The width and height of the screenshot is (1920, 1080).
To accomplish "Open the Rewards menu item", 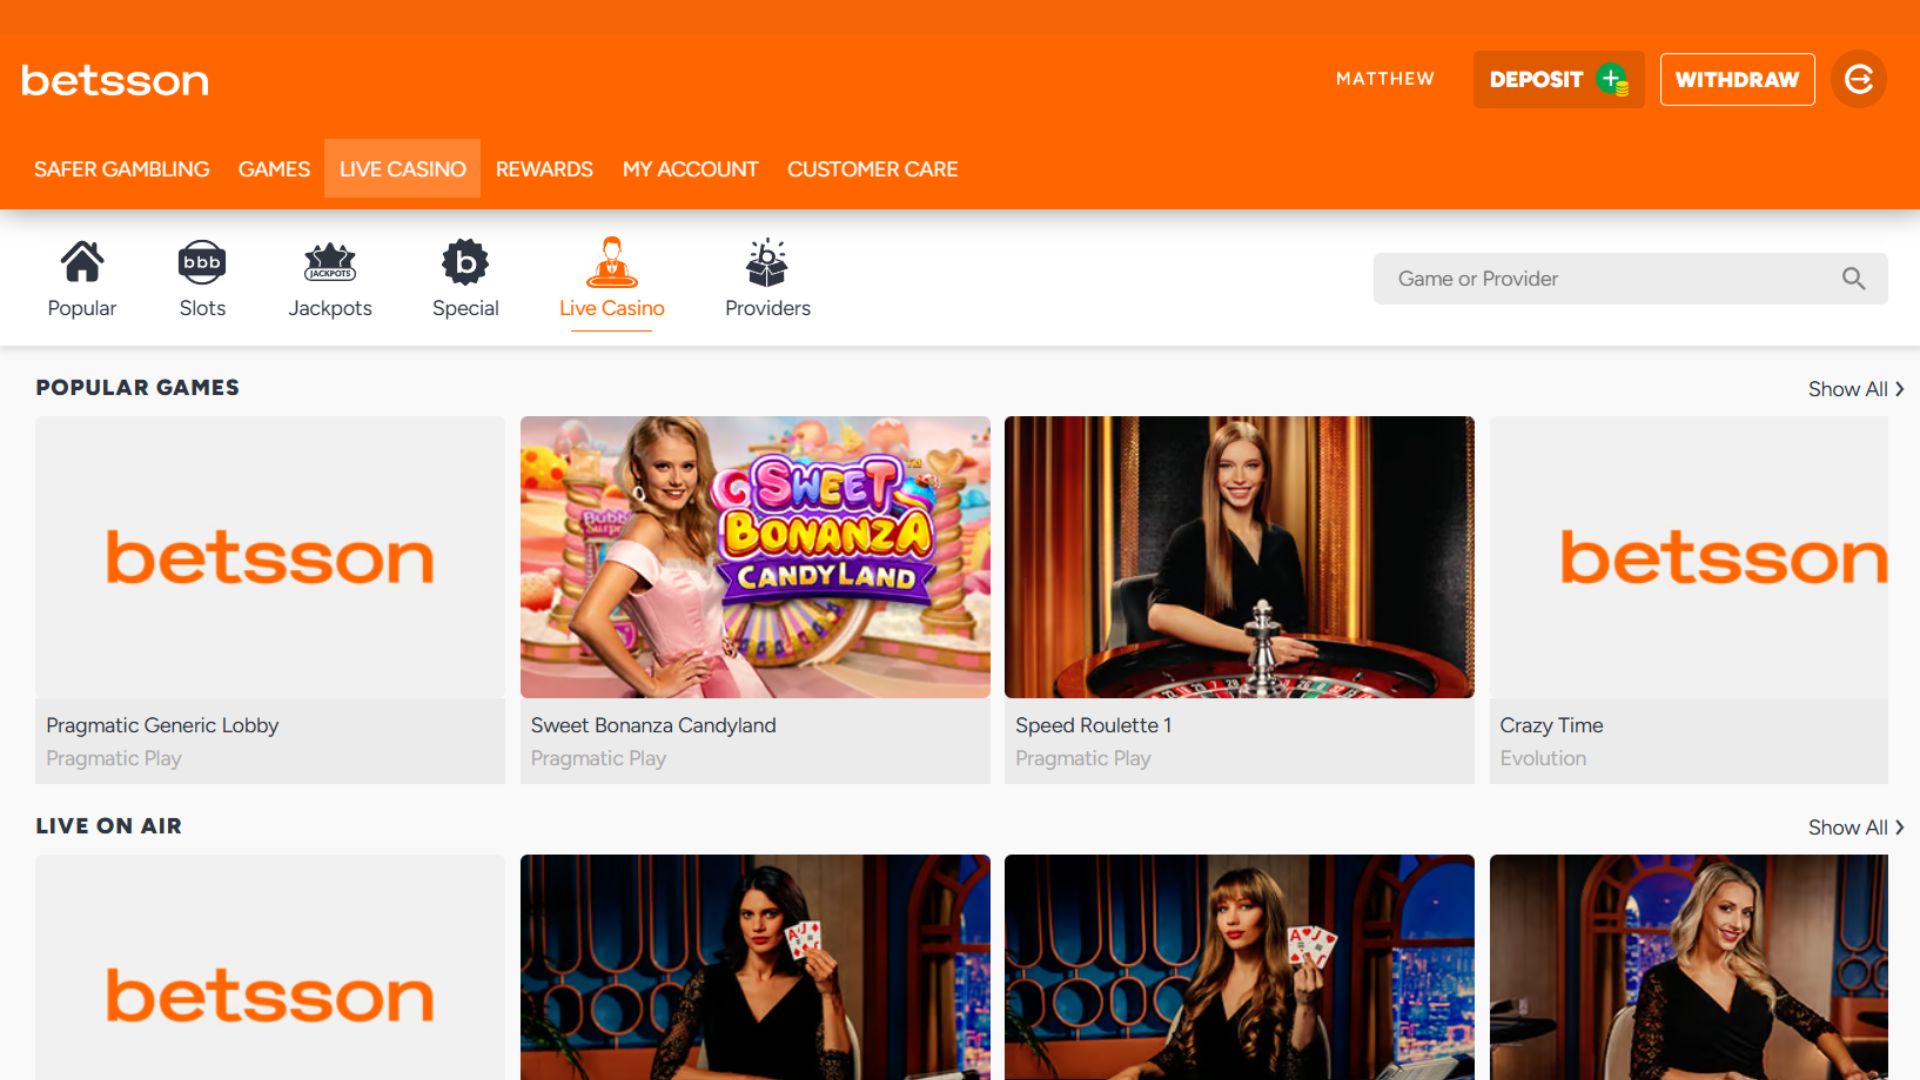I will click(x=544, y=169).
